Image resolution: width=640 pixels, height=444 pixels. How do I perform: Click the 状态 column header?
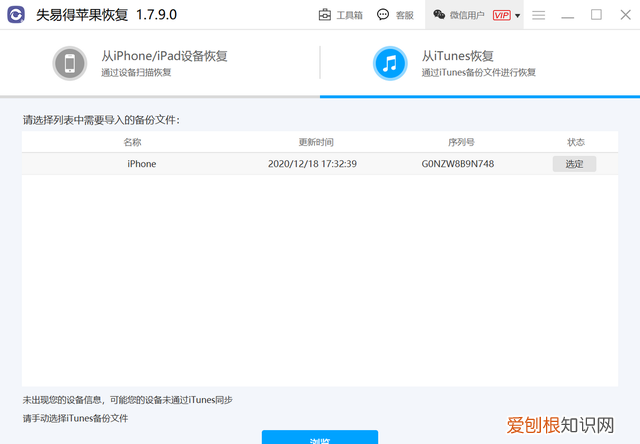point(576,142)
